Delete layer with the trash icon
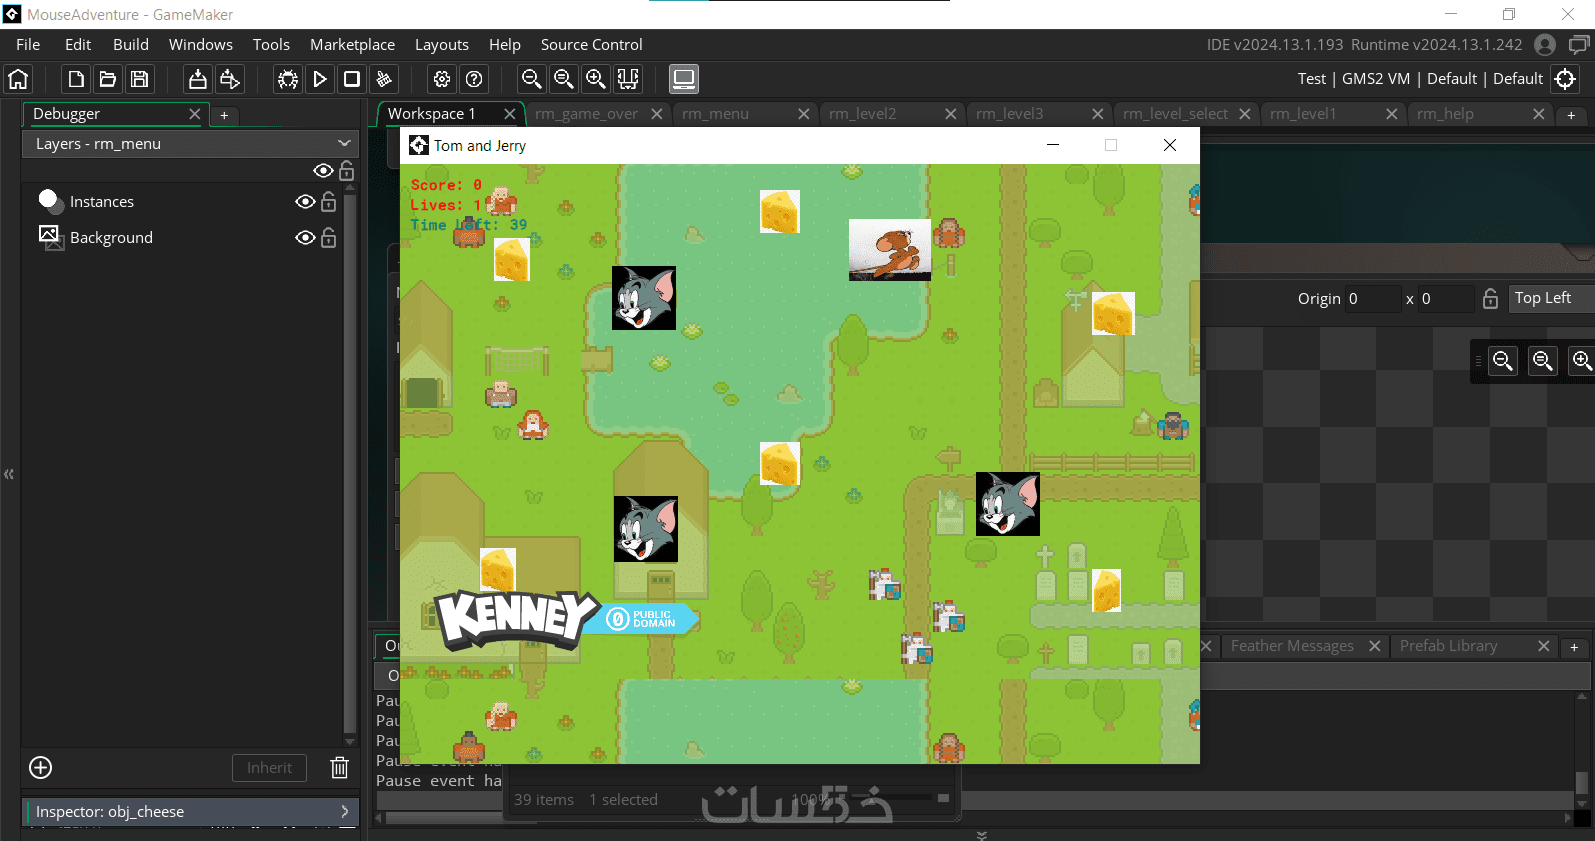Image resolution: width=1595 pixels, height=841 pixels. tap(340, 768)
